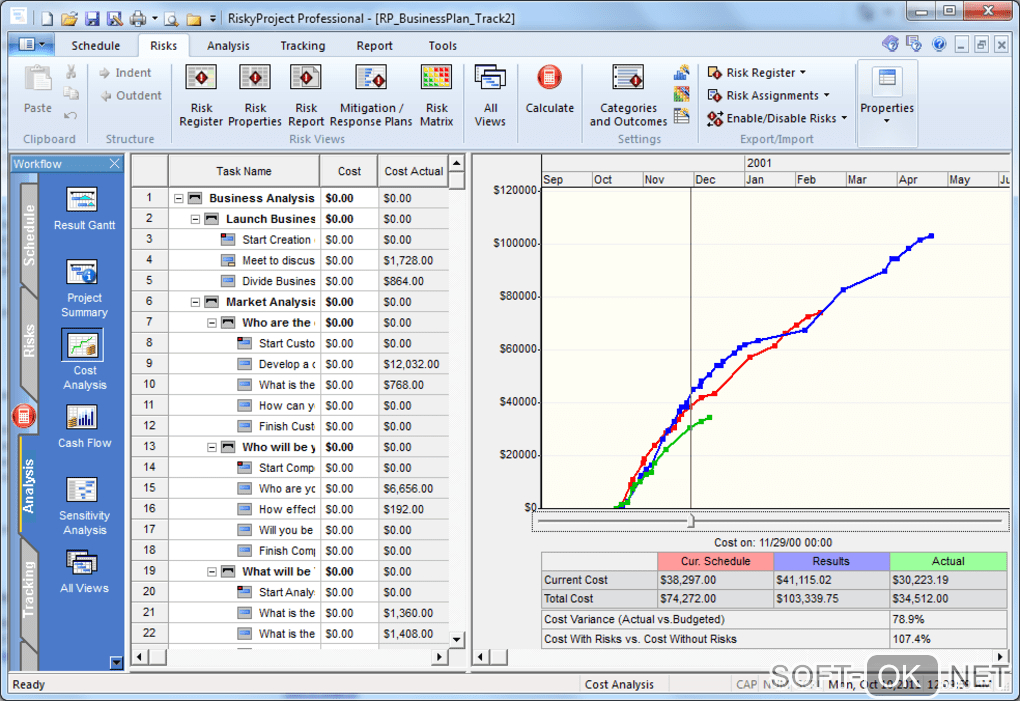Screen dimensions: 1020x701
Task: Open the application menu button
Action: point(31,44)
